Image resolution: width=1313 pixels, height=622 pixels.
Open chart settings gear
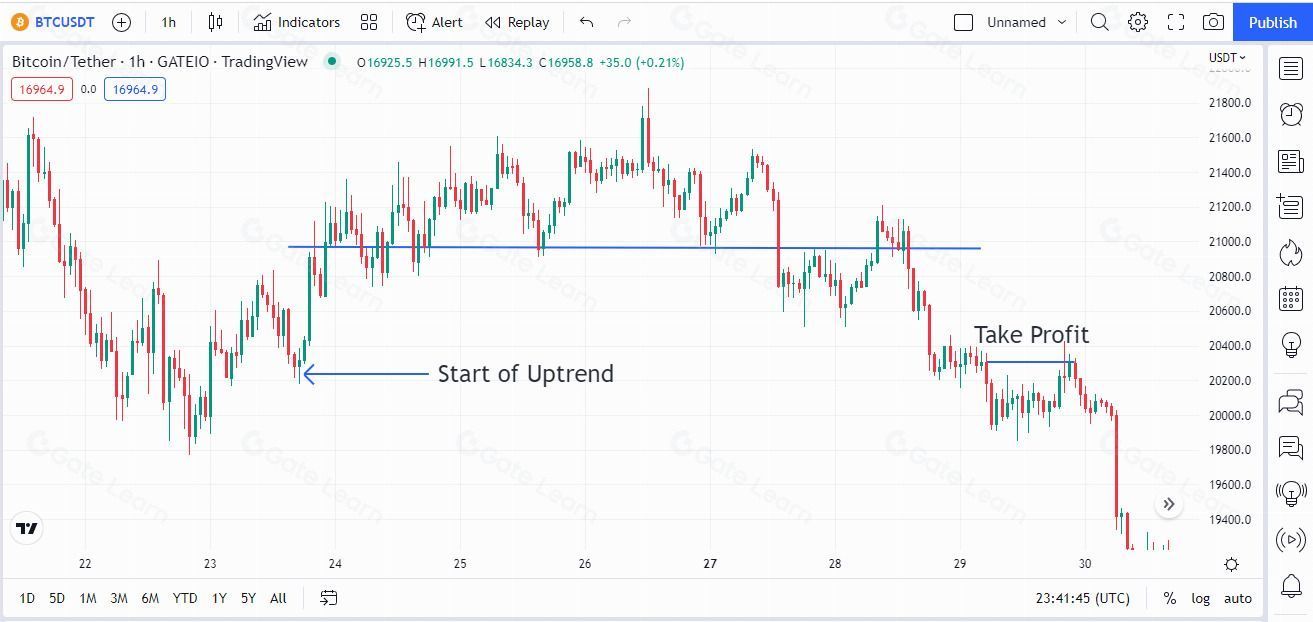click(x=1138, y=22)
